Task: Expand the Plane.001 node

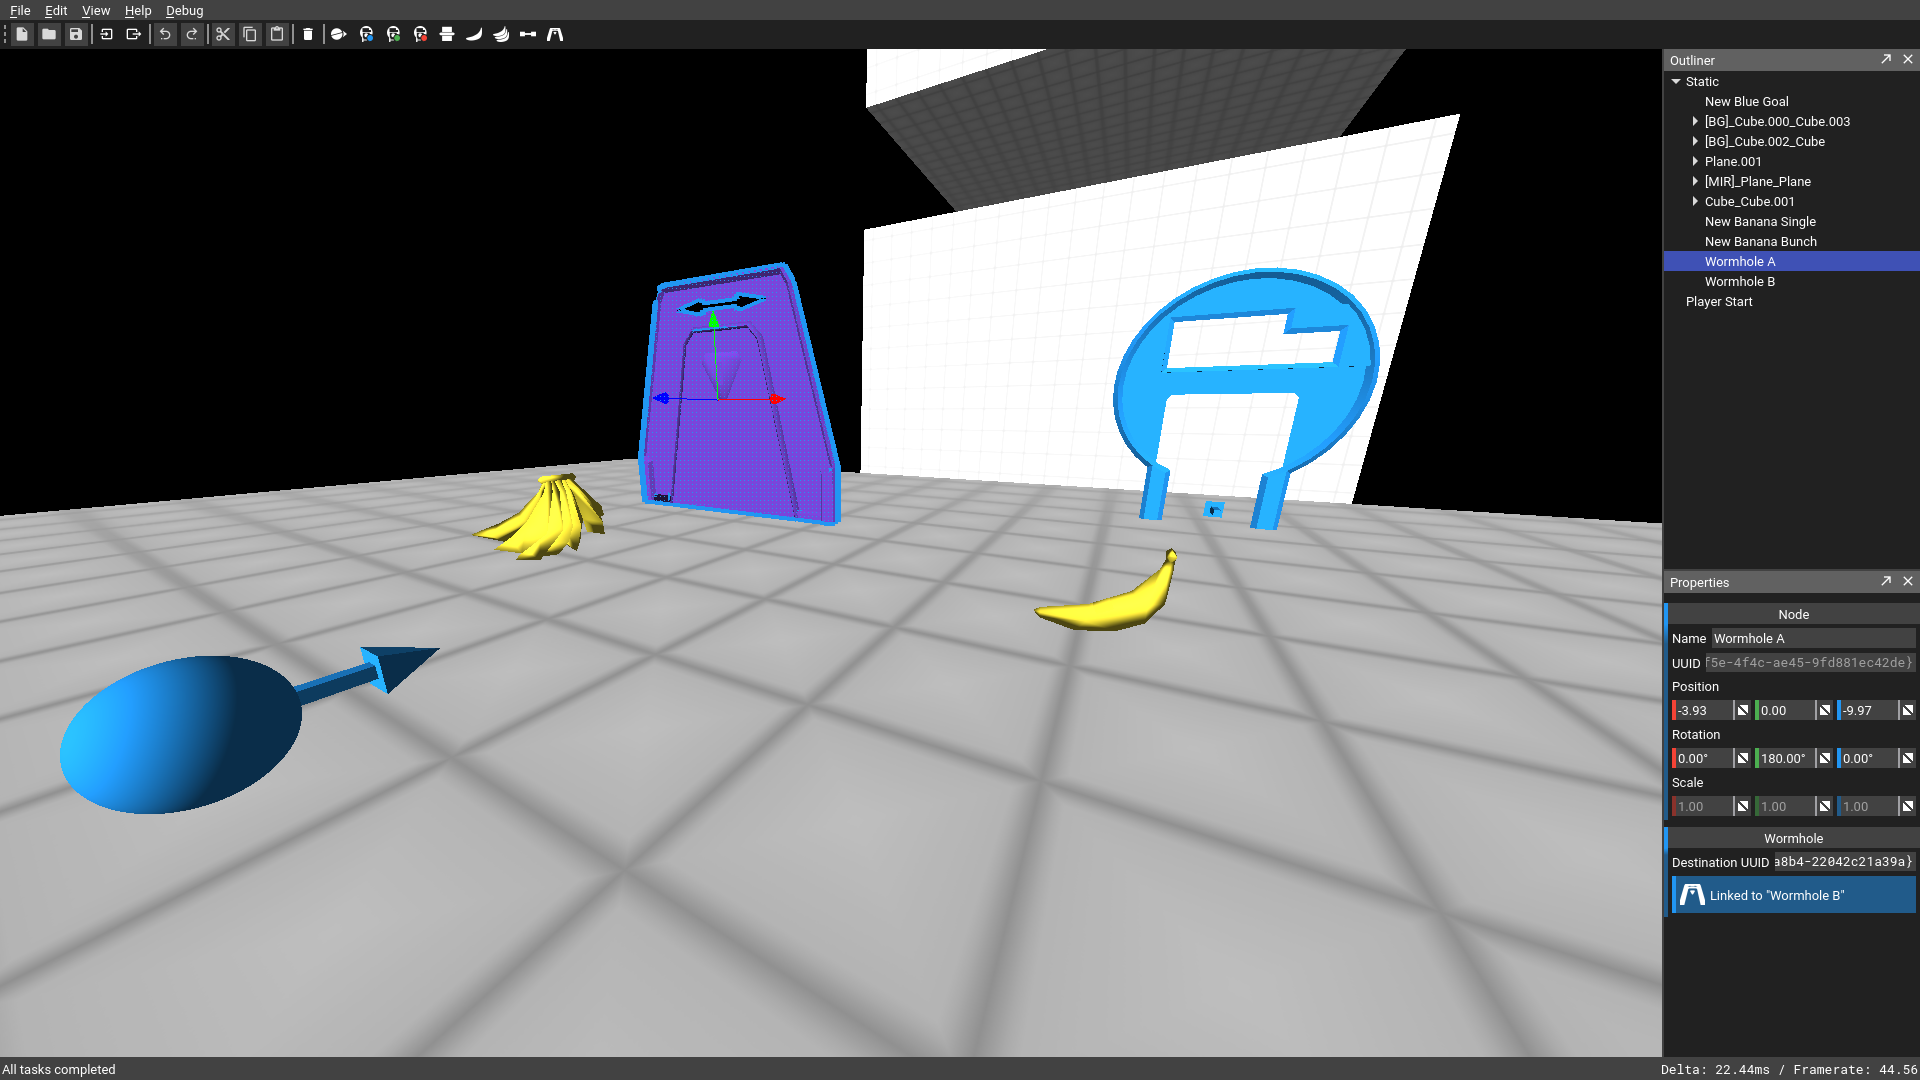Action: pos(1695,161)
